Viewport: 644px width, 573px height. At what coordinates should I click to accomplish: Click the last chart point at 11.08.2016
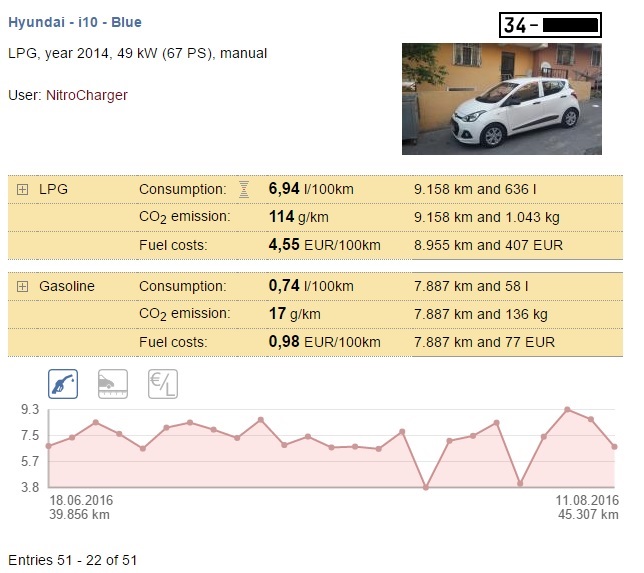point(614,446)
